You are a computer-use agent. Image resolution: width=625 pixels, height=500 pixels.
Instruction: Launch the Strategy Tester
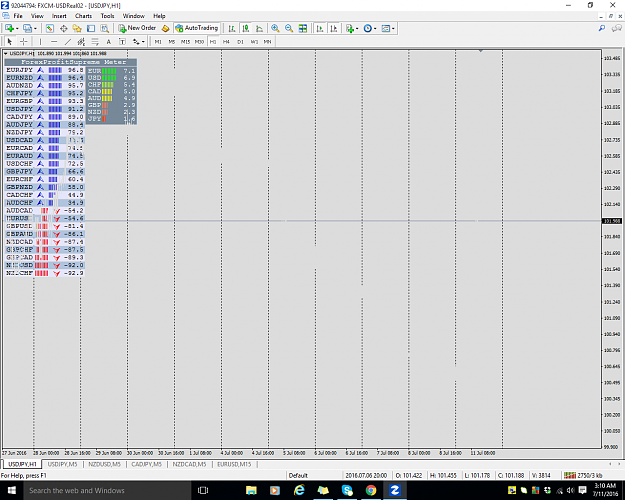104,28
